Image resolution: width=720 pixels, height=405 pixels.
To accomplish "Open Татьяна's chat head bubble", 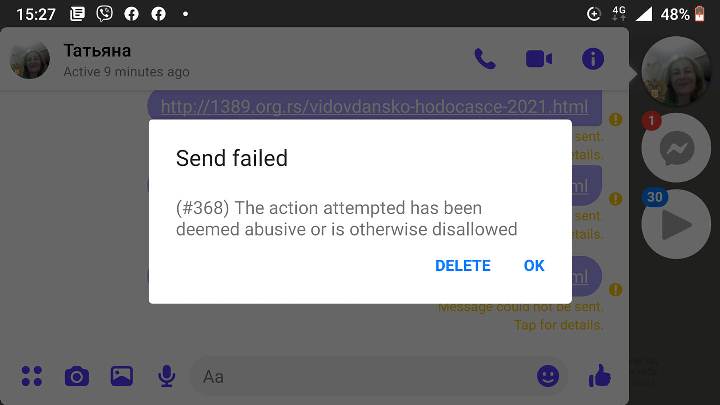I will (x=675, y=72).
